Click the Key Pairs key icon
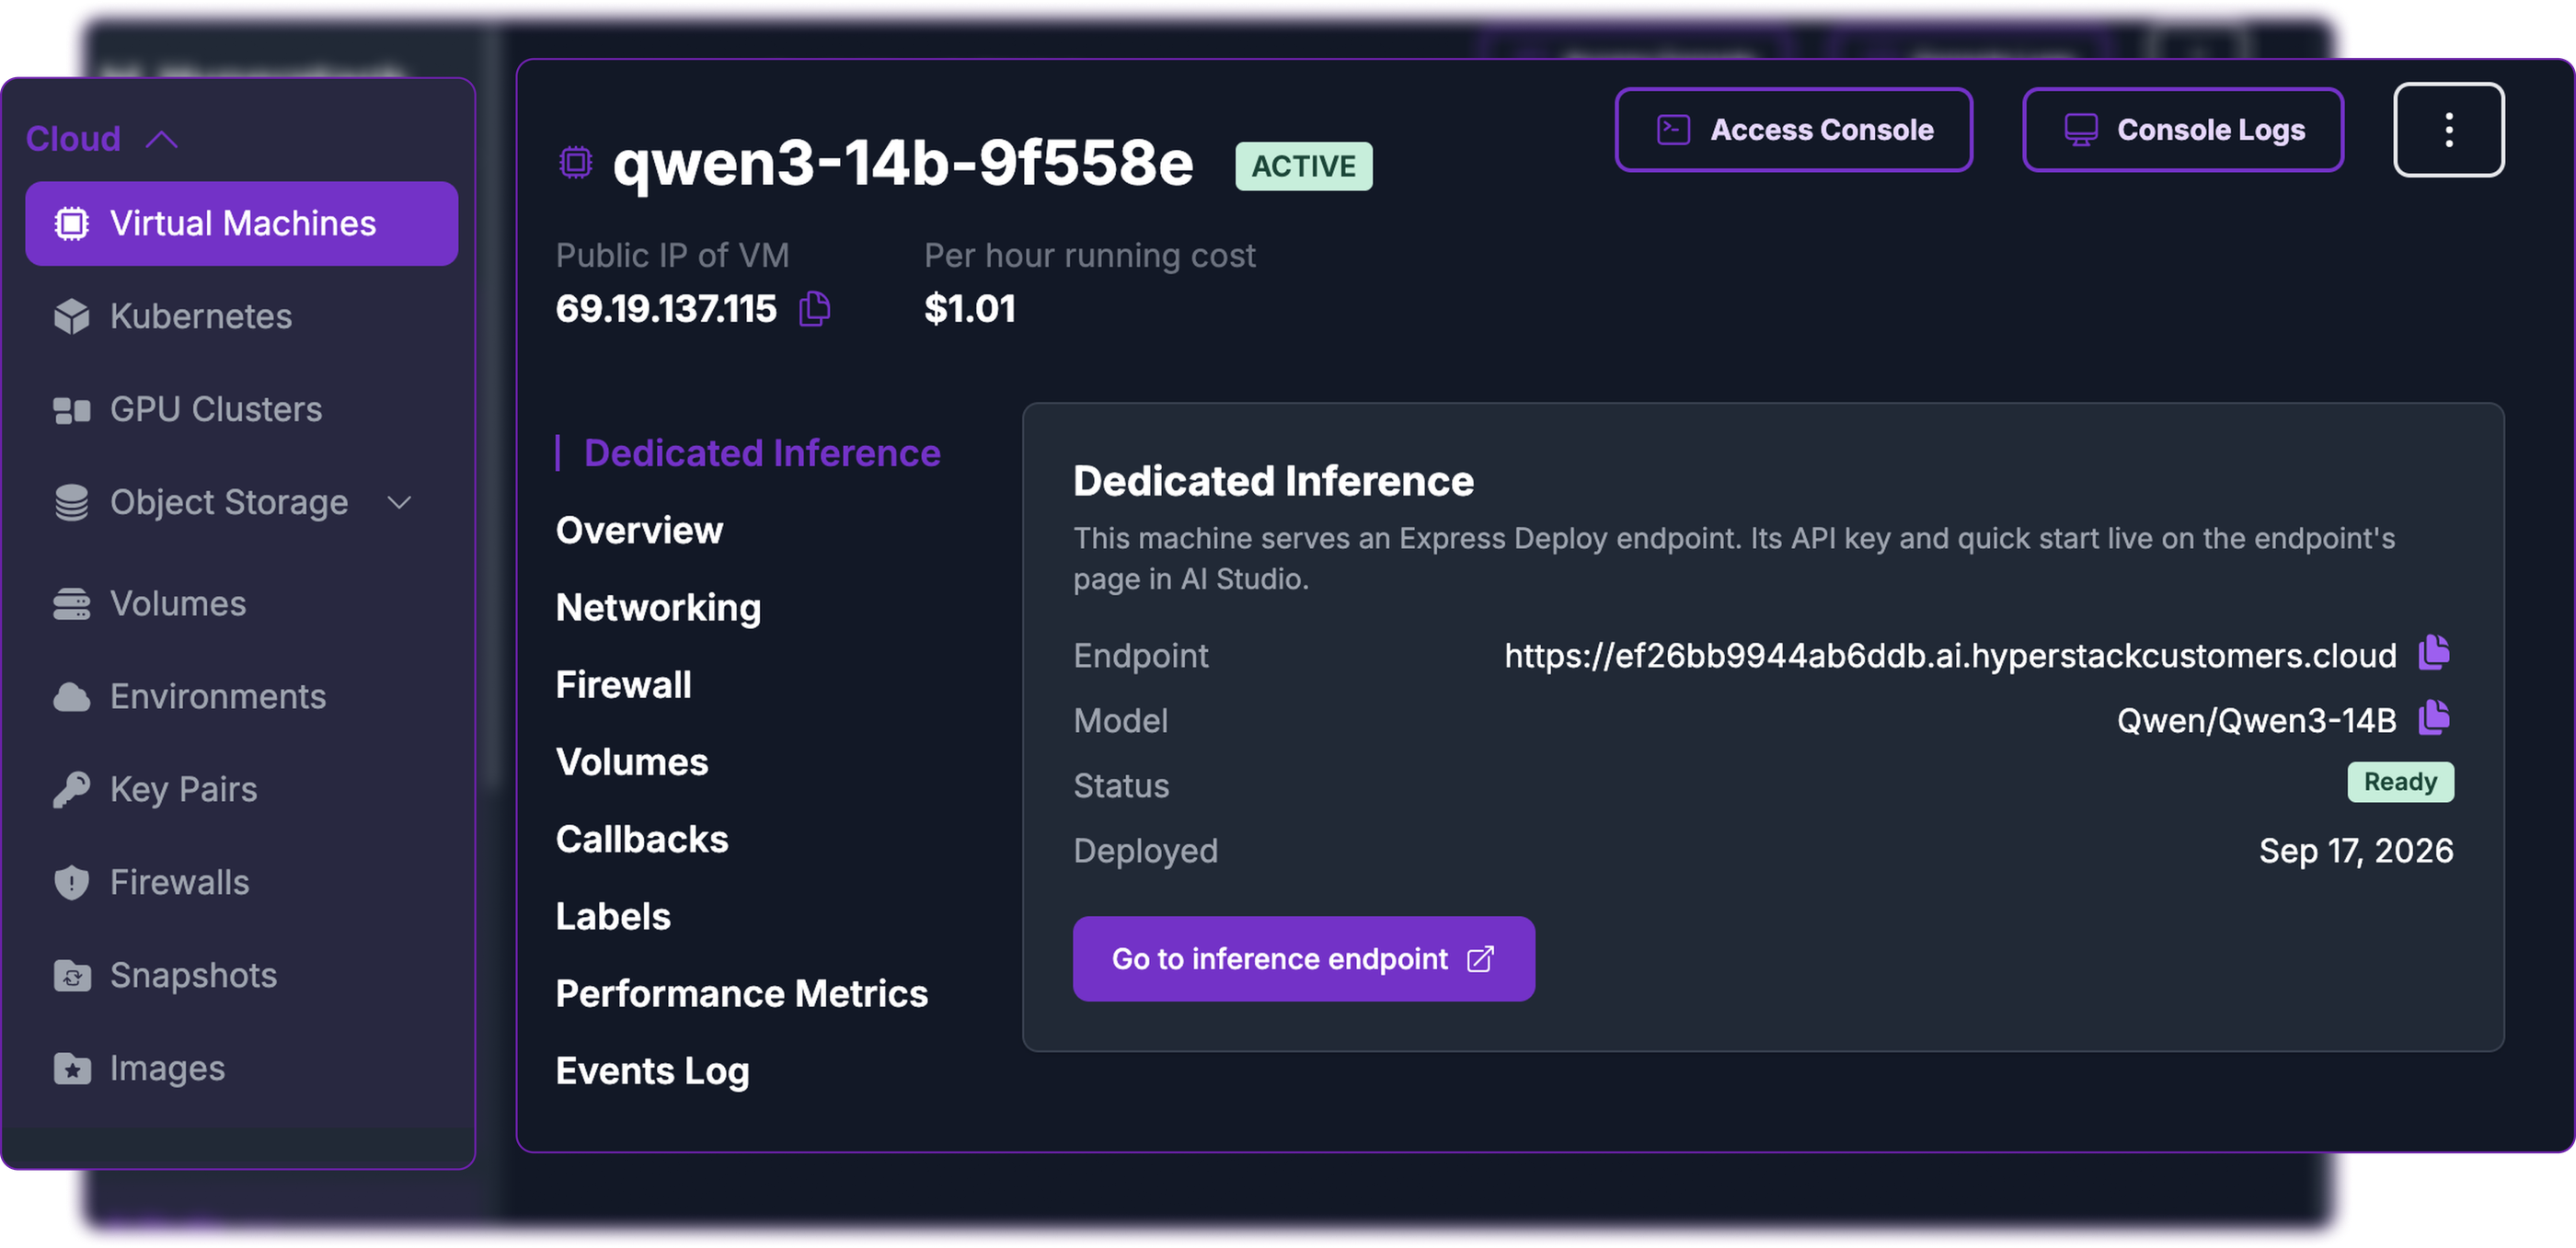The height and width of the screenshot is (1248, 2576). coord(72,789)
